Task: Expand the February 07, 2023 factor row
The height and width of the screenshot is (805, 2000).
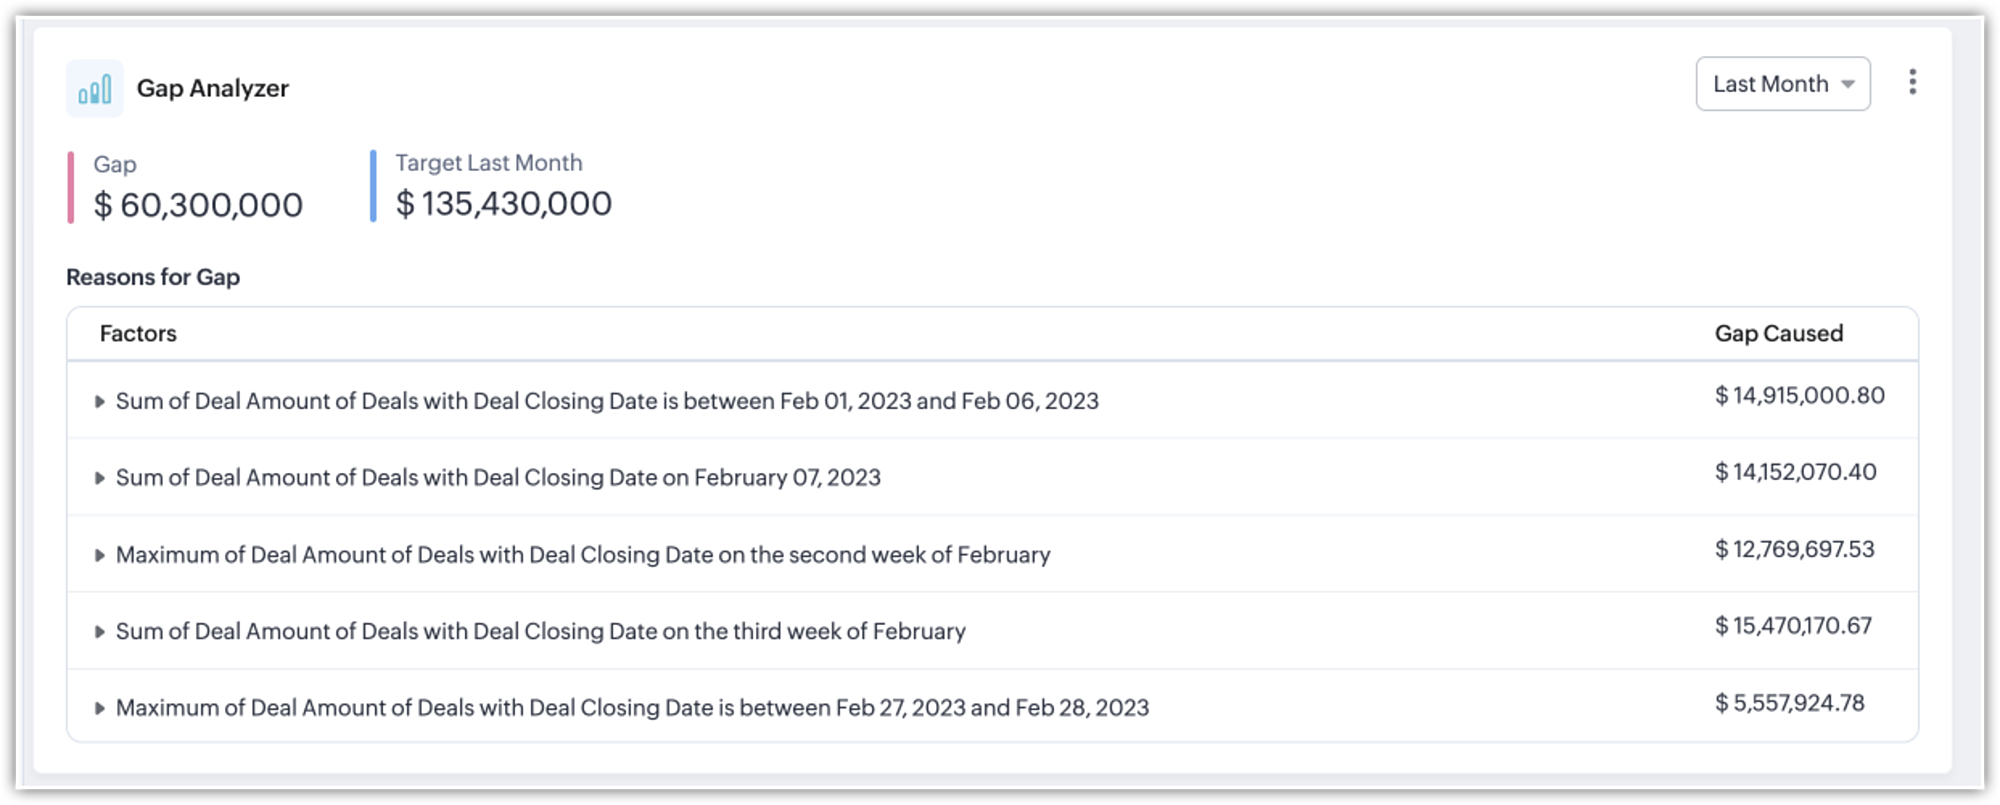Action: click(99, 478)
